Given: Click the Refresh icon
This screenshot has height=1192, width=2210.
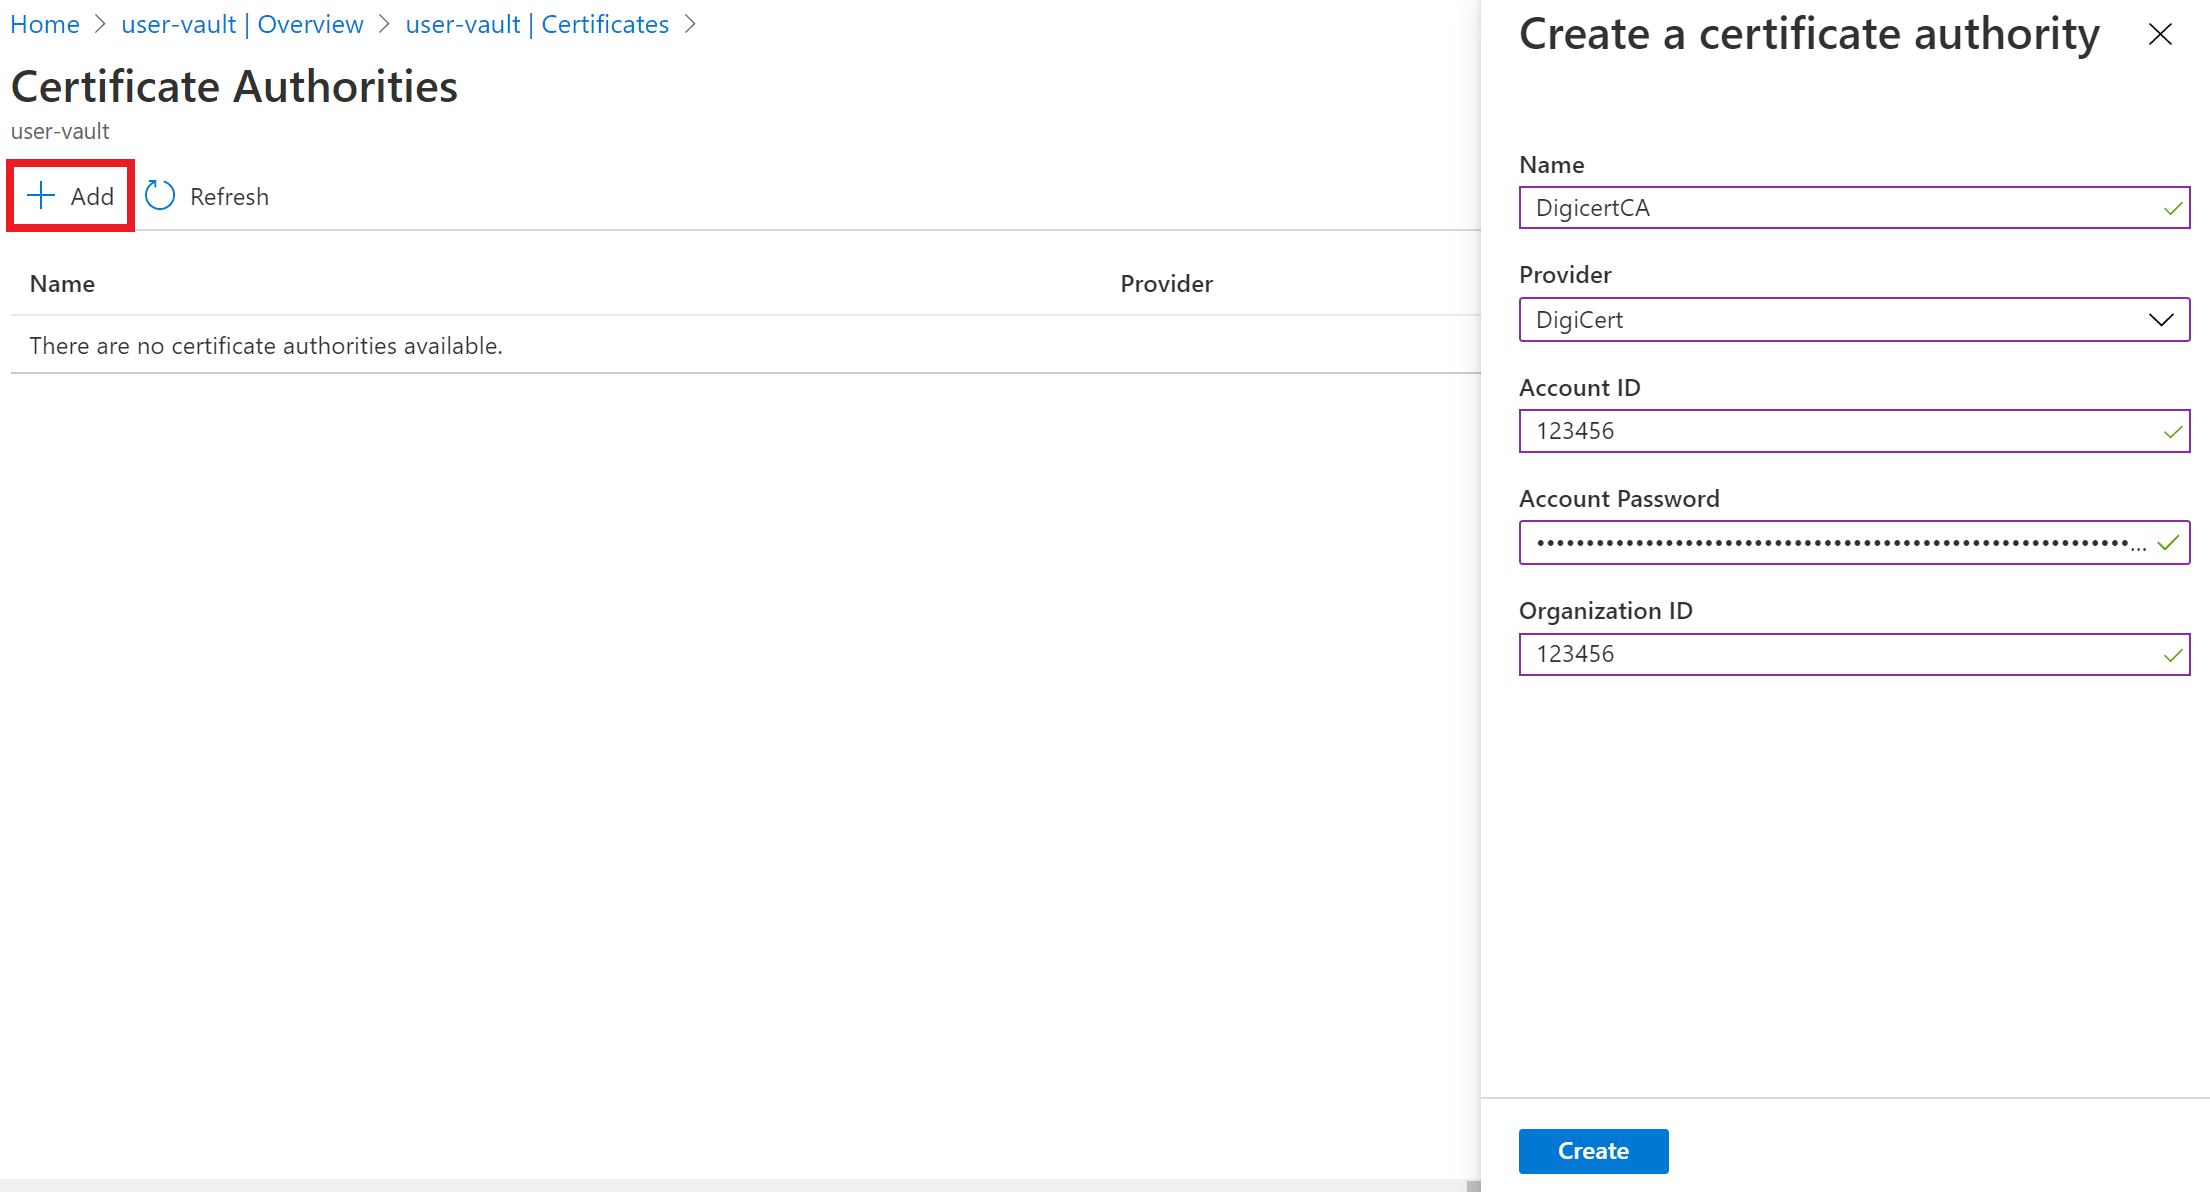Looking at the screenshot, I should (160, 197).
